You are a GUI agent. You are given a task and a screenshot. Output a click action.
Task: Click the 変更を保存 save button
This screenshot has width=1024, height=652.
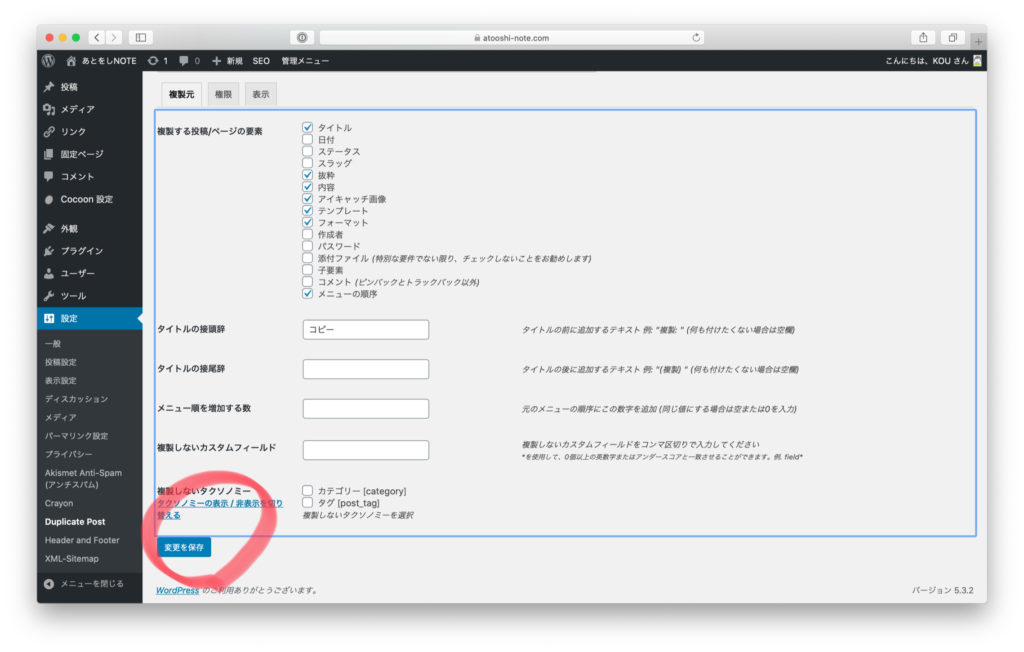click(184, 547)
